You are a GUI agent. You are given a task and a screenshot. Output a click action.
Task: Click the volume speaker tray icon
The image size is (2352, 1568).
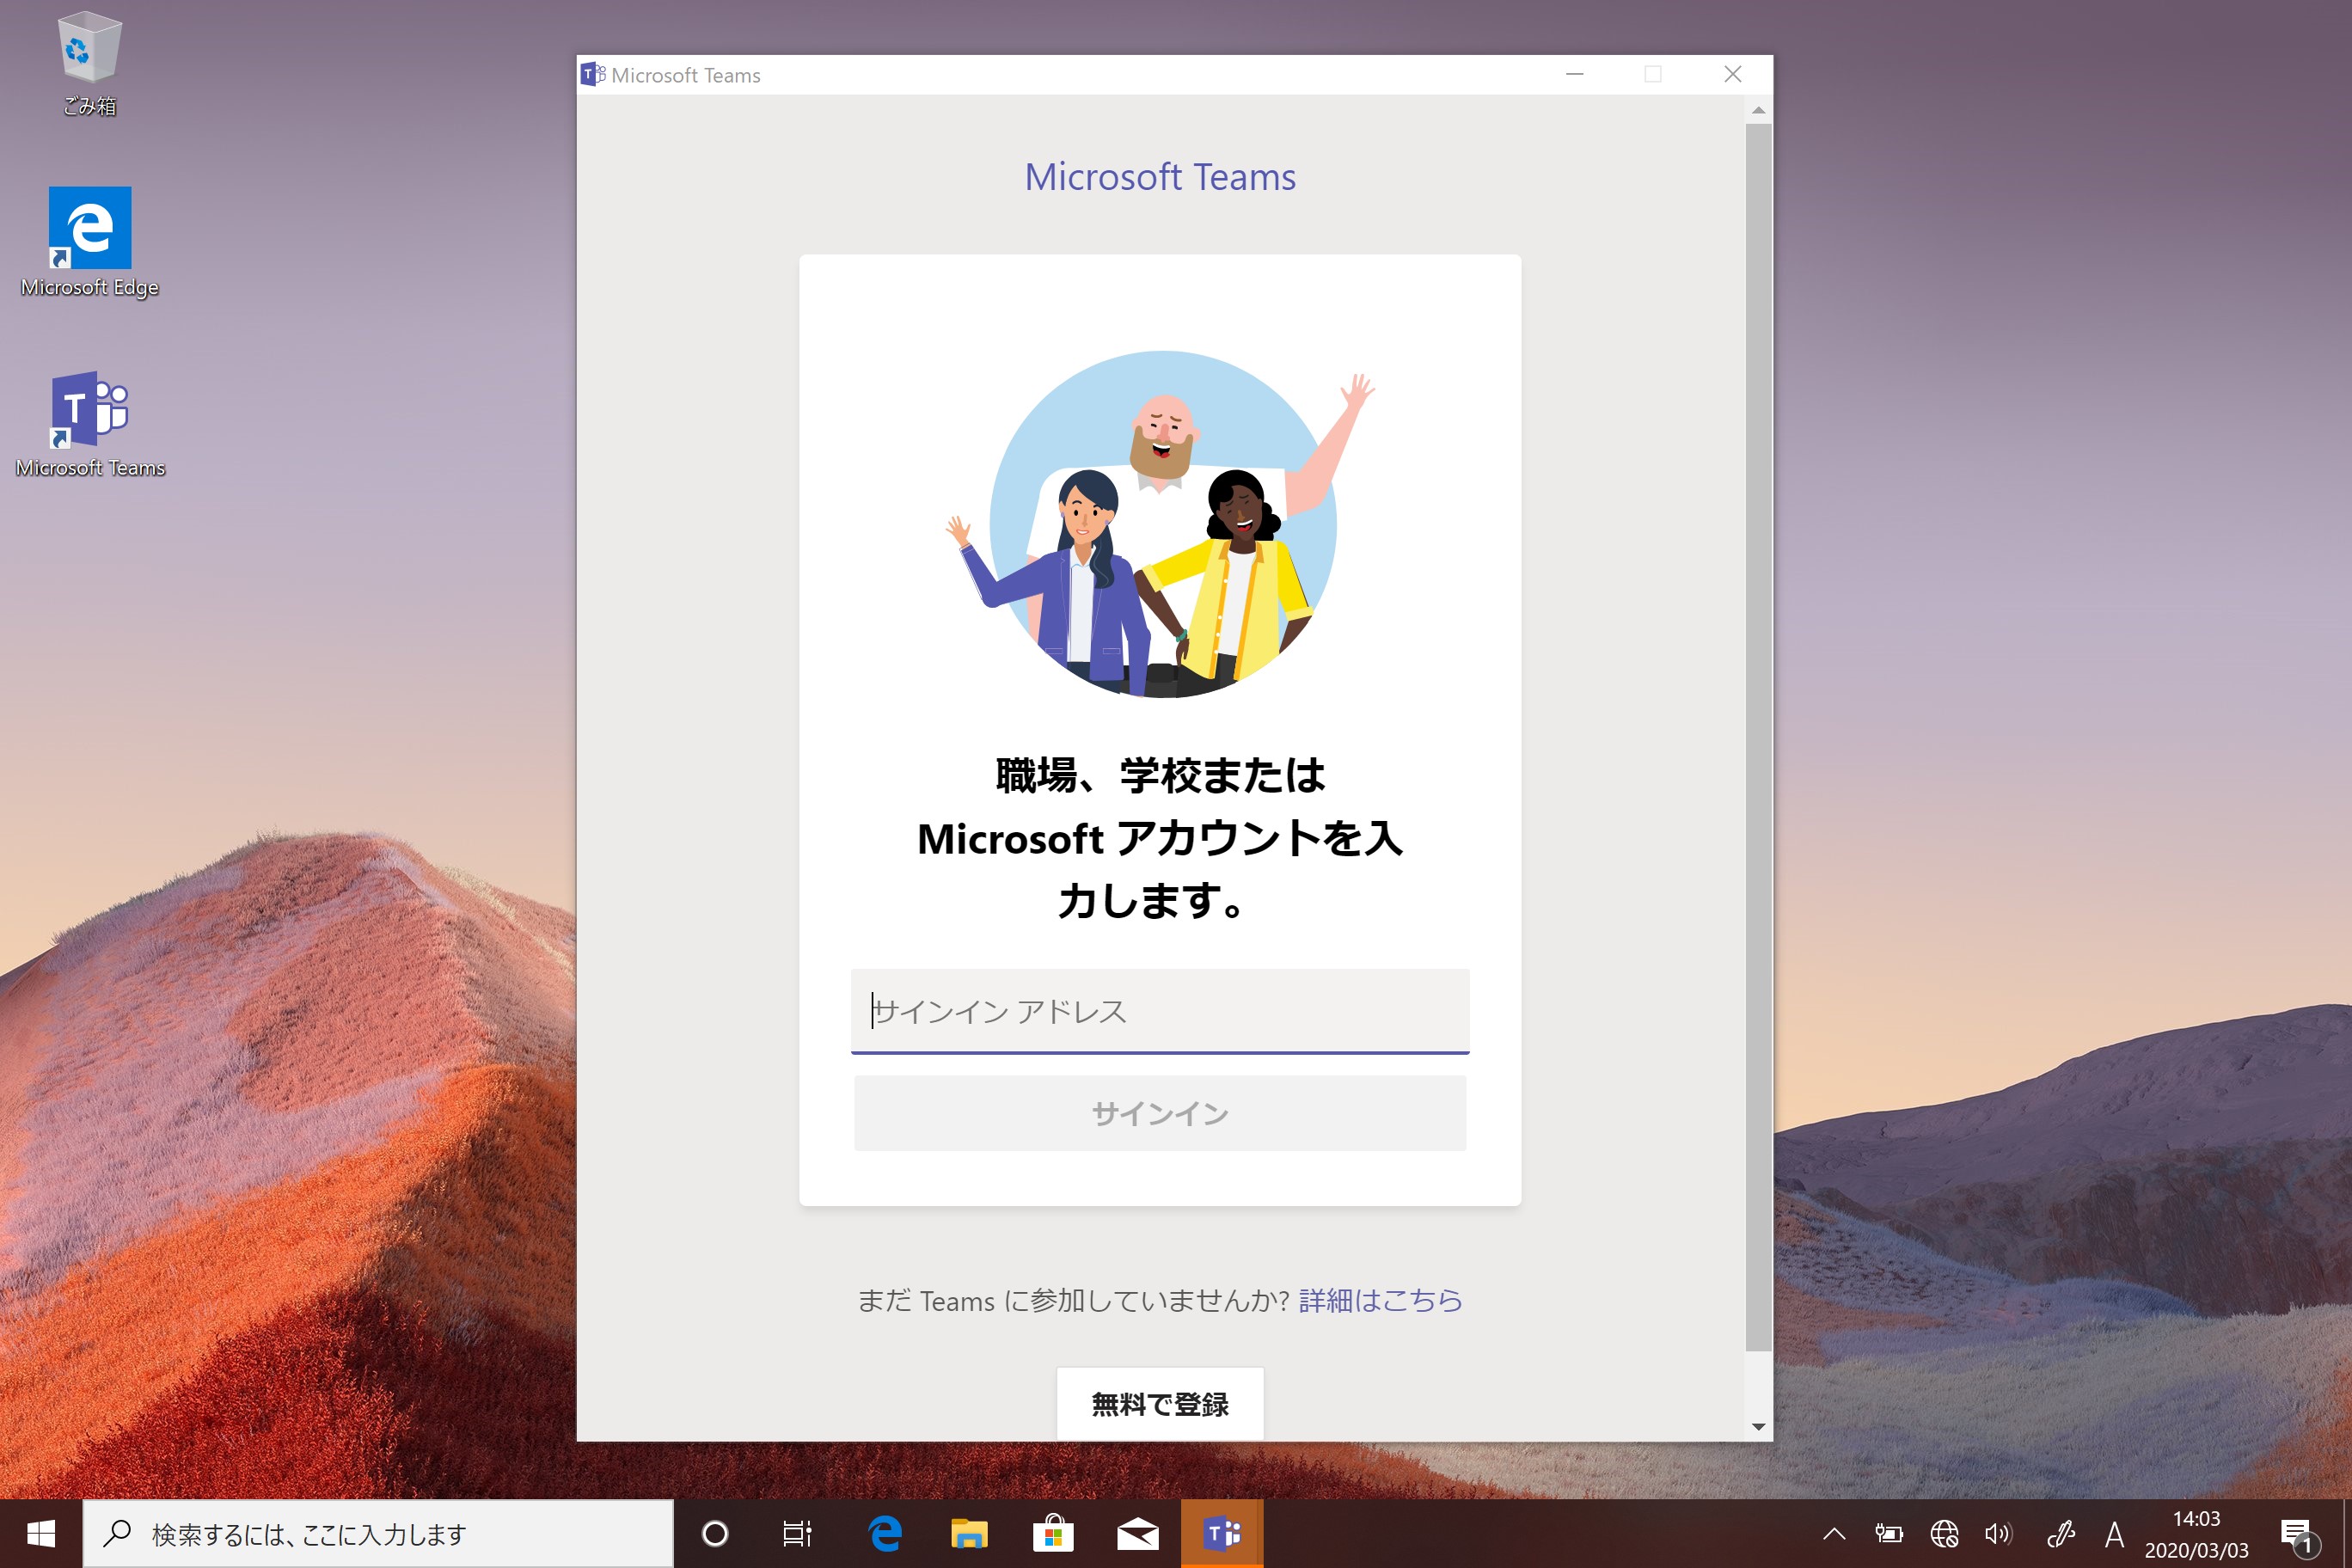pos(1999,1533)
